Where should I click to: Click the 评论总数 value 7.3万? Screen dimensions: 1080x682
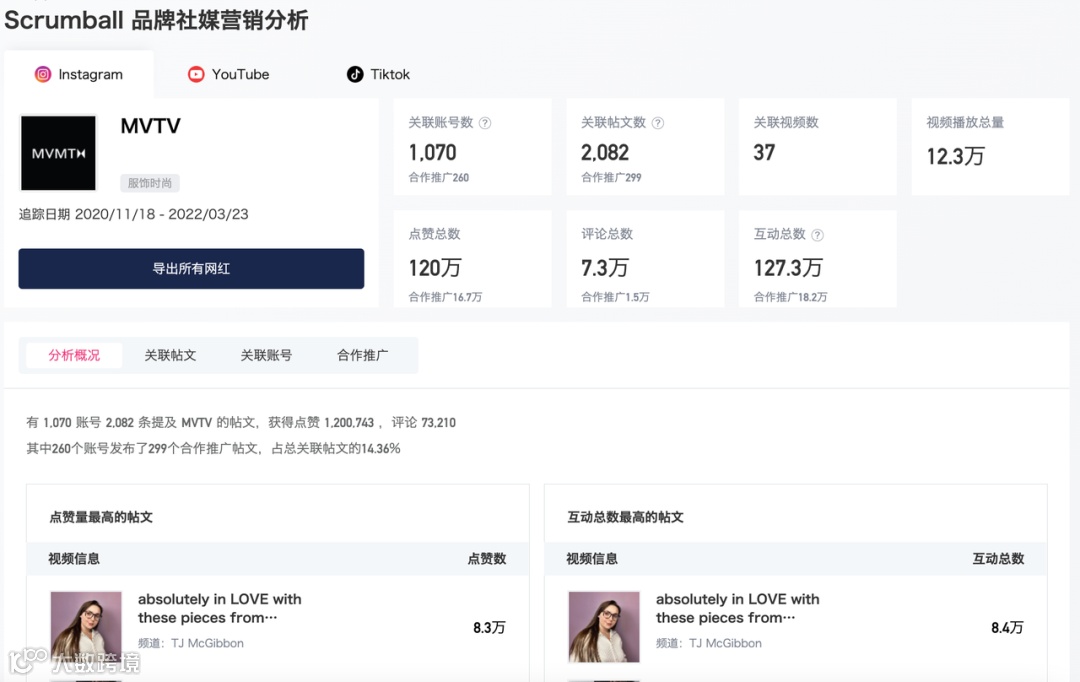[x=605, y=267]
